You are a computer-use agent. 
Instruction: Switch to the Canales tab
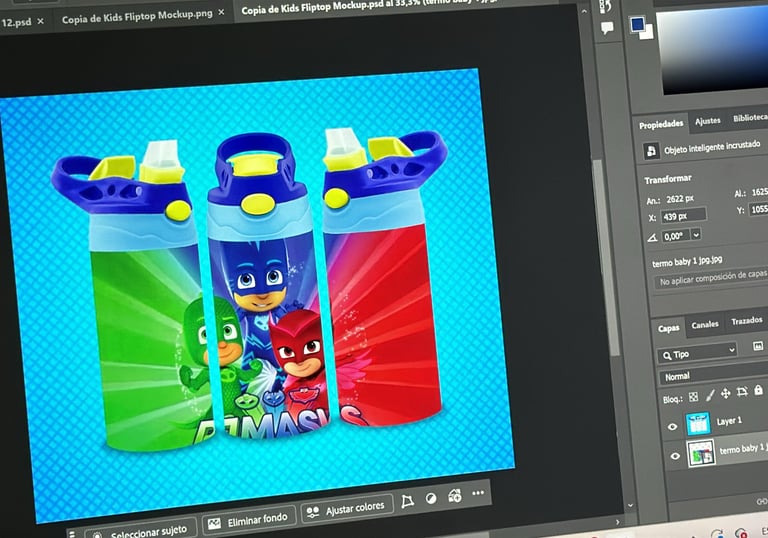click(x=705, y=324)
